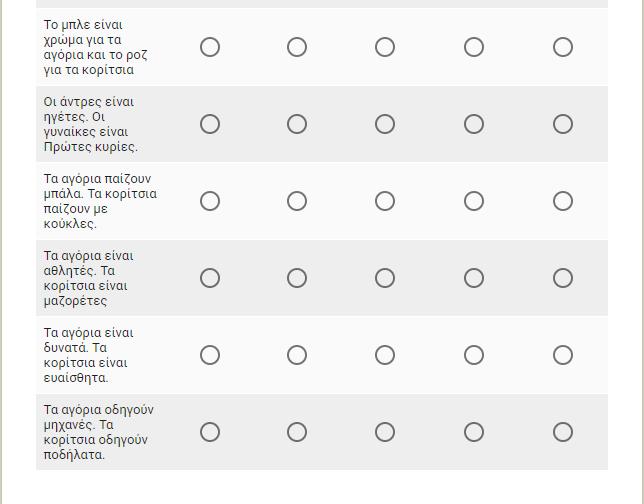Mark fifth option for 'Τα αγόρια είναι αθλητές' row
The image size is (644, 504).
pos(563,278)
